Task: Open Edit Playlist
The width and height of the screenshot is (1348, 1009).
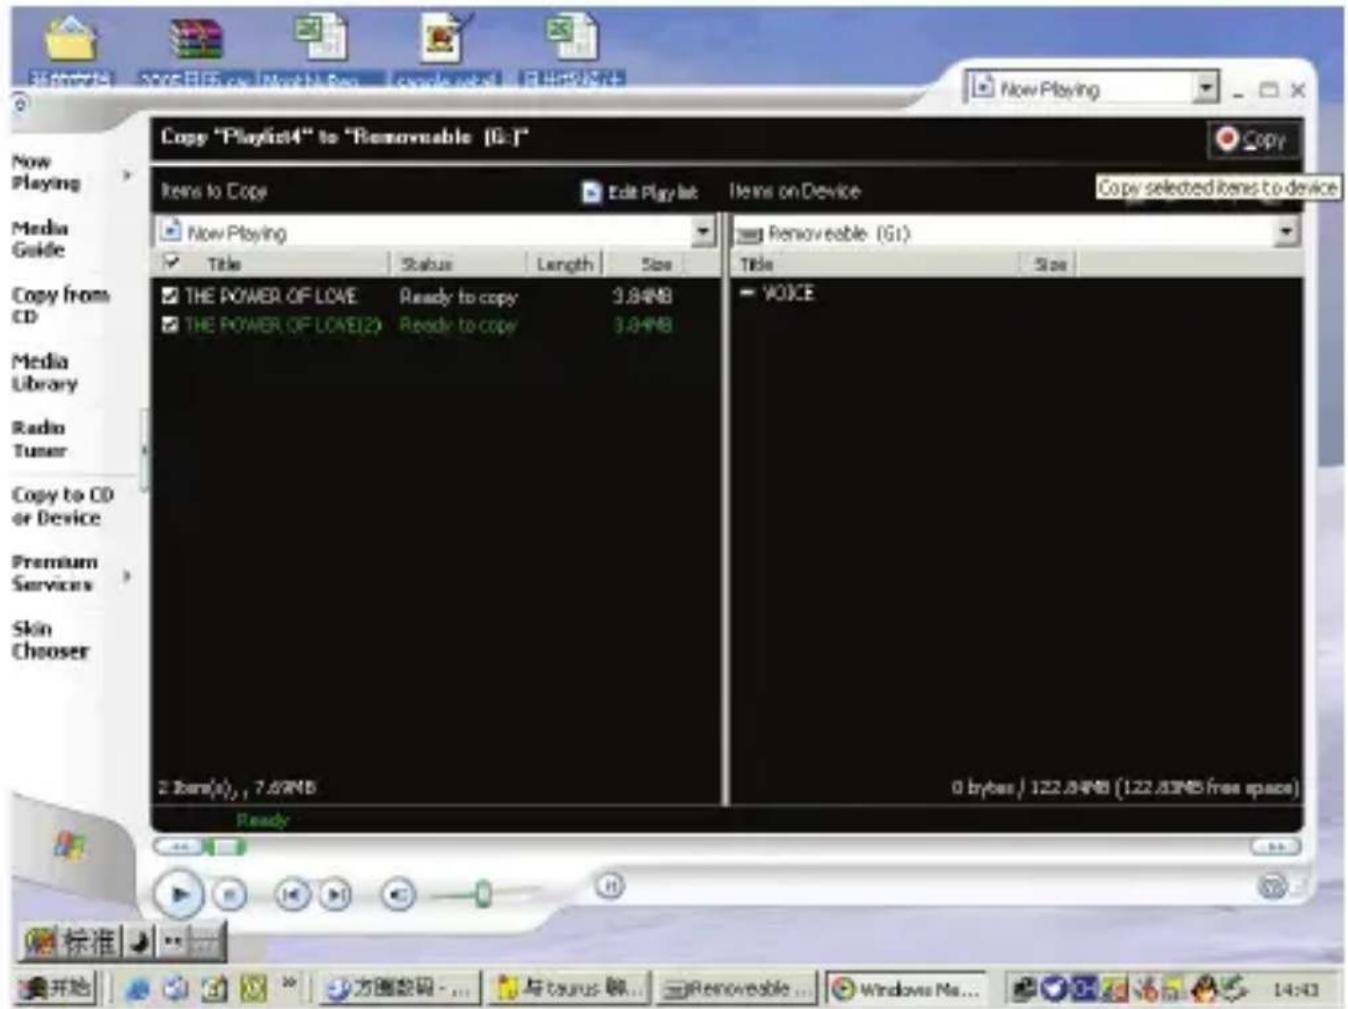Action: (640, 192)
